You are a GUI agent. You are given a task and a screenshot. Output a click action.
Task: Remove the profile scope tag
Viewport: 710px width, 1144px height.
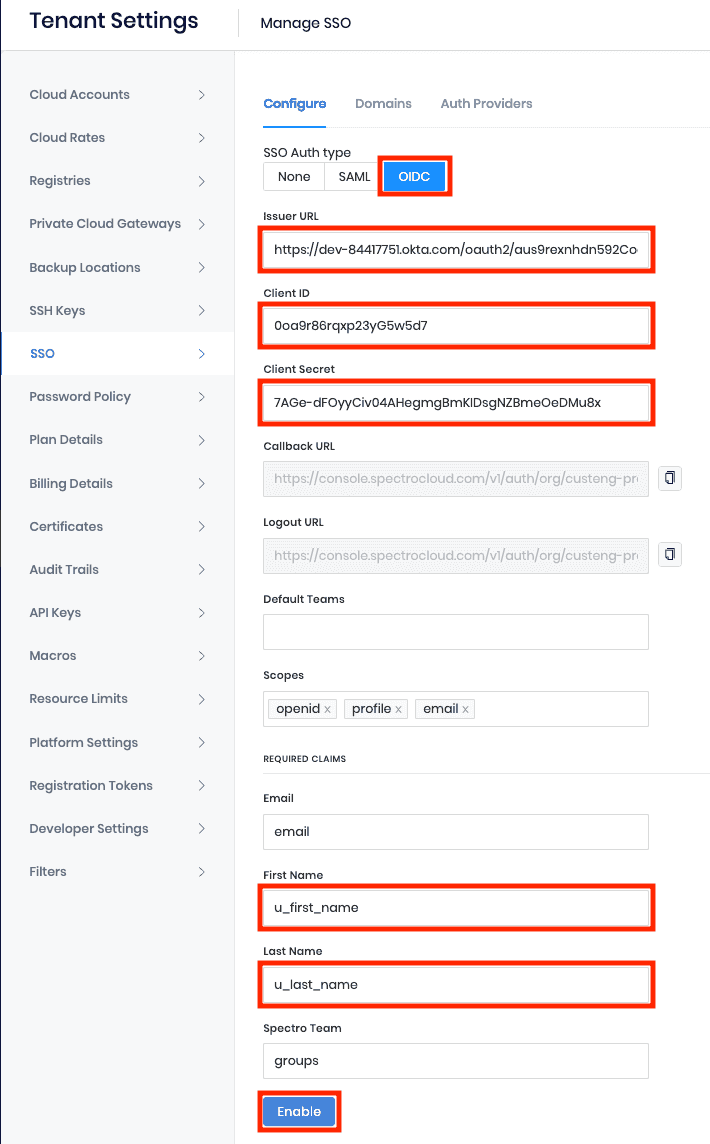[398, 709]
